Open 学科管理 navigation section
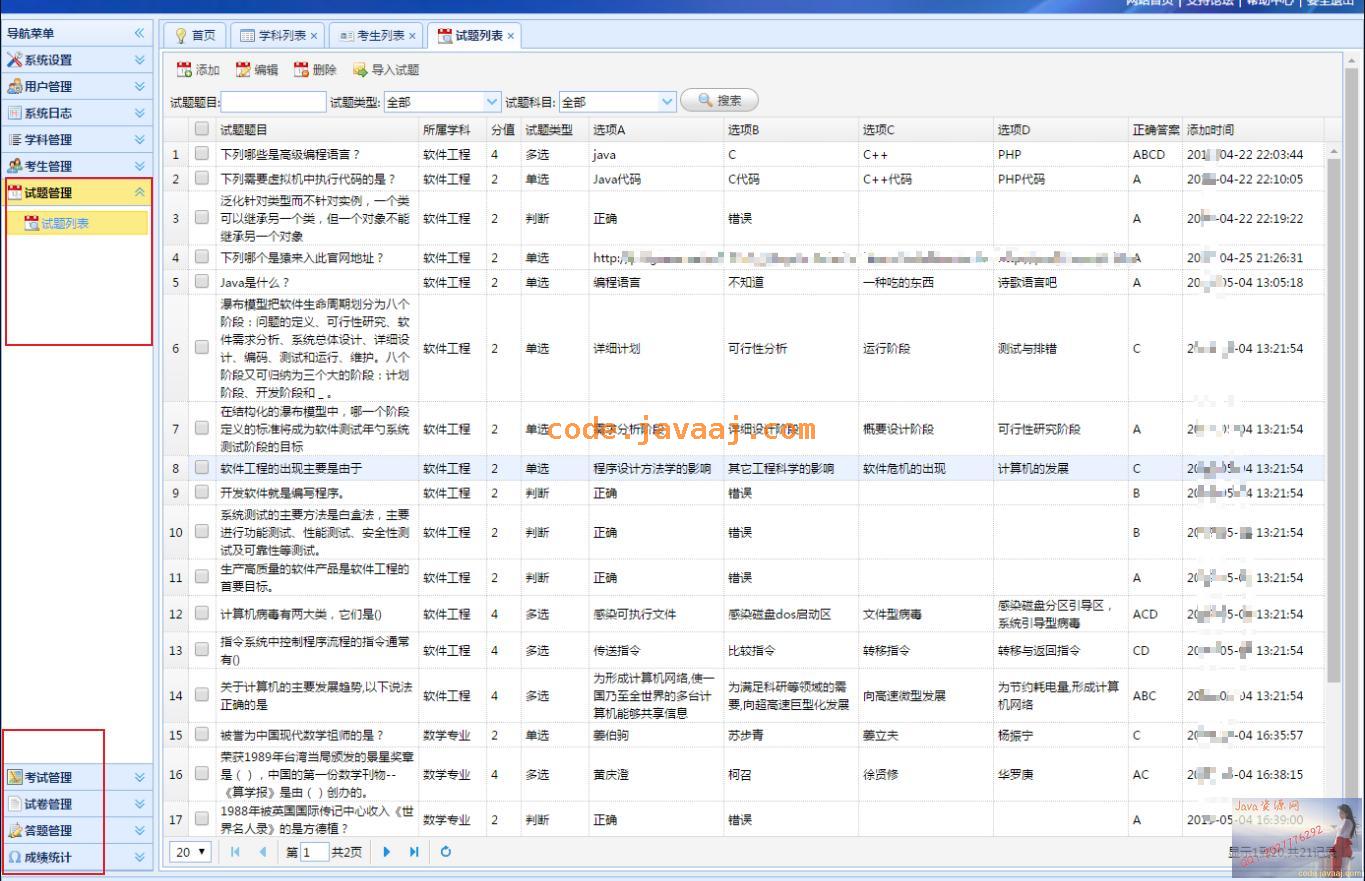The height and width of the screenshot is (881, 1365). click(x=76, y=140)
